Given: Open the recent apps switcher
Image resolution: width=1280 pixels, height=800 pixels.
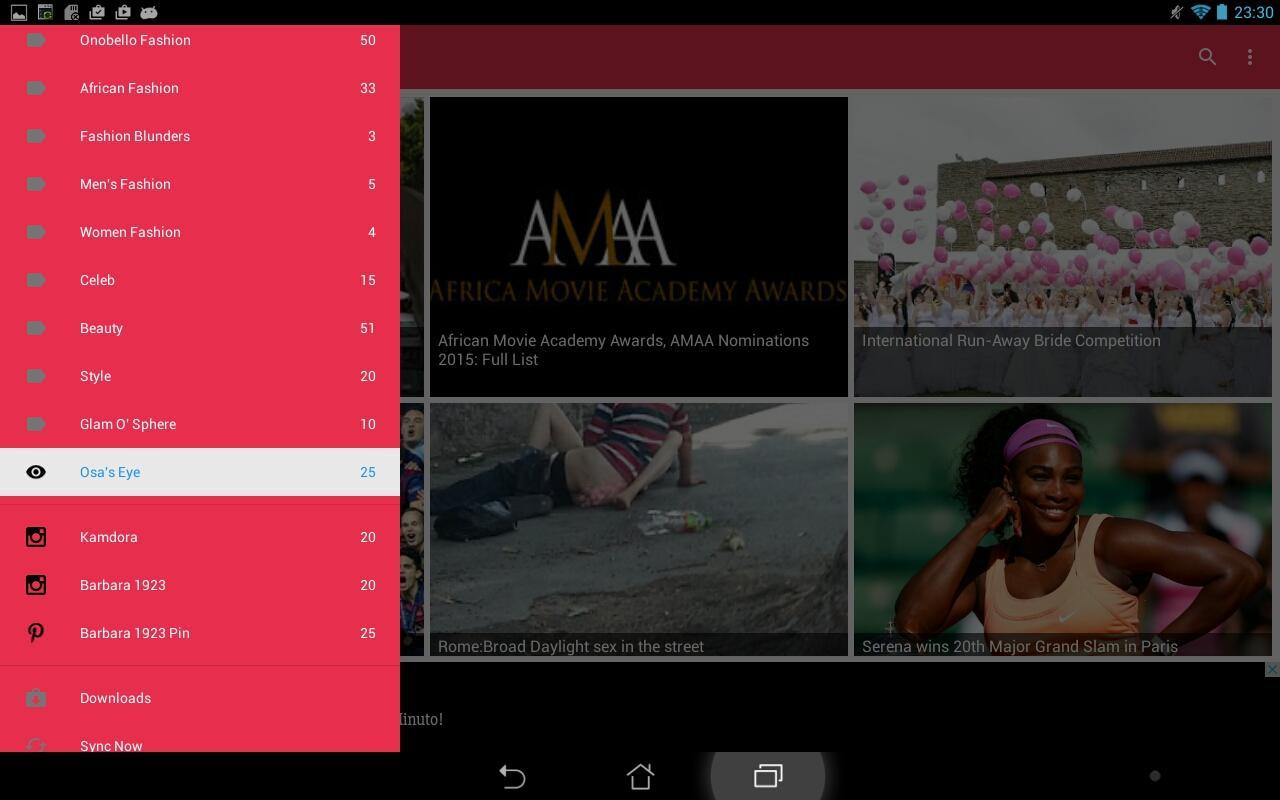Looking at the screenshot, I should point(767,776).
